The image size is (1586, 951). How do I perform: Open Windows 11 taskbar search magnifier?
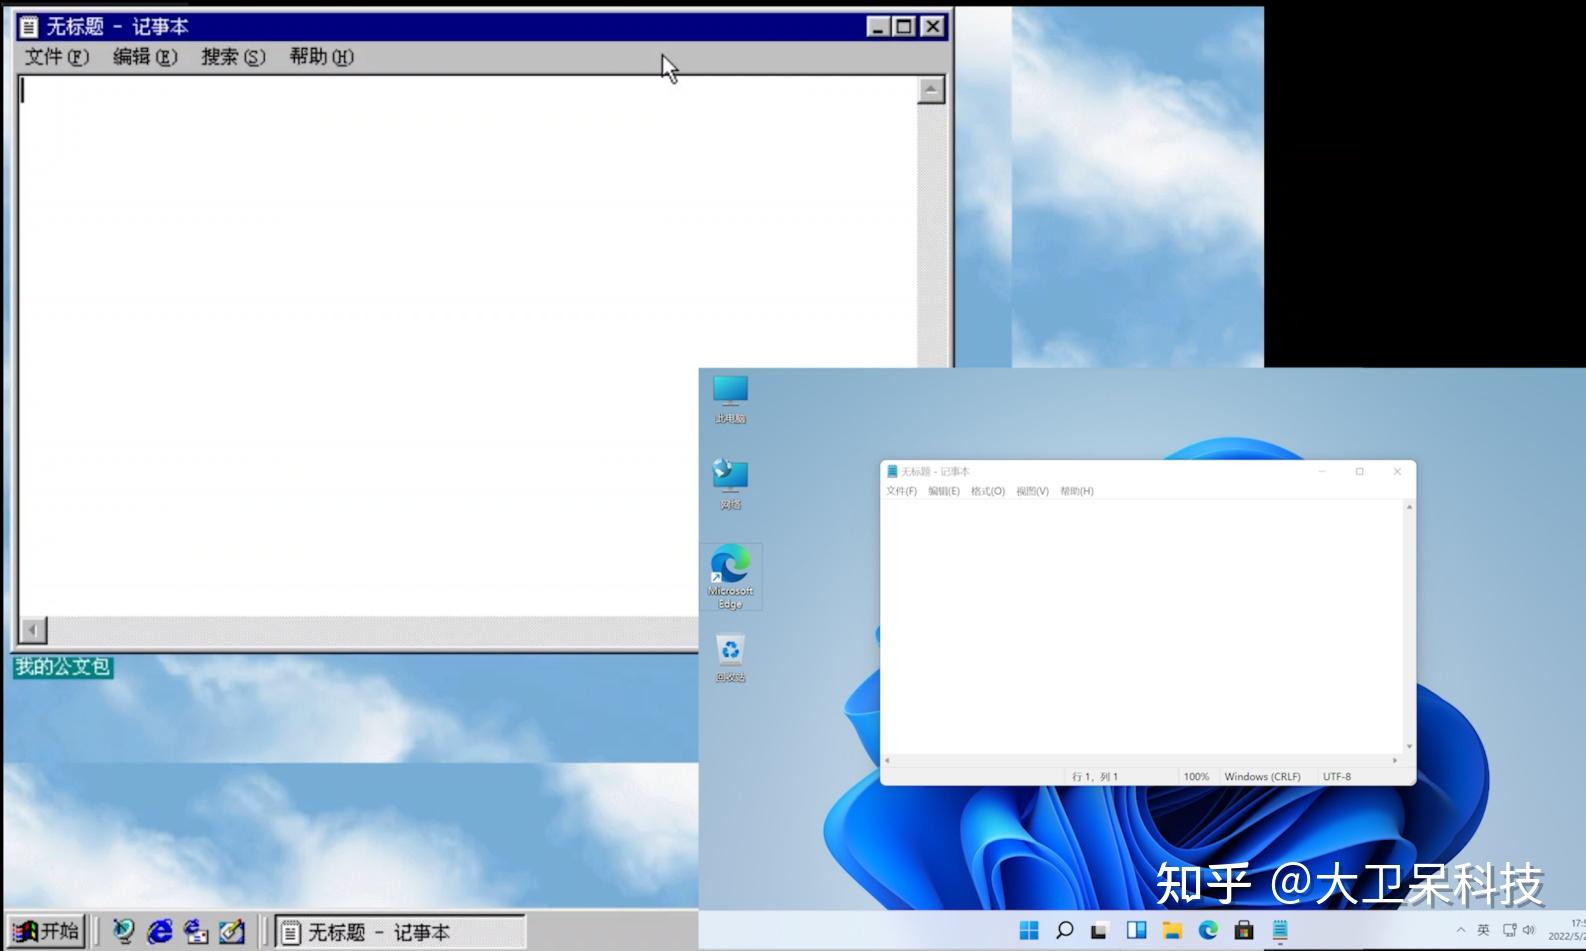tap(1064, 930)
